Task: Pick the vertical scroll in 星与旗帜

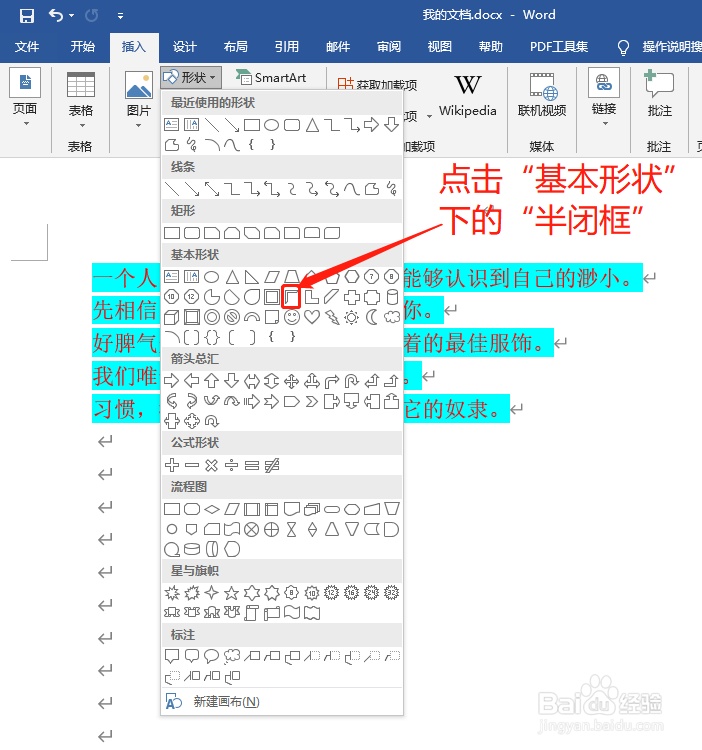Action: point(252,613)
